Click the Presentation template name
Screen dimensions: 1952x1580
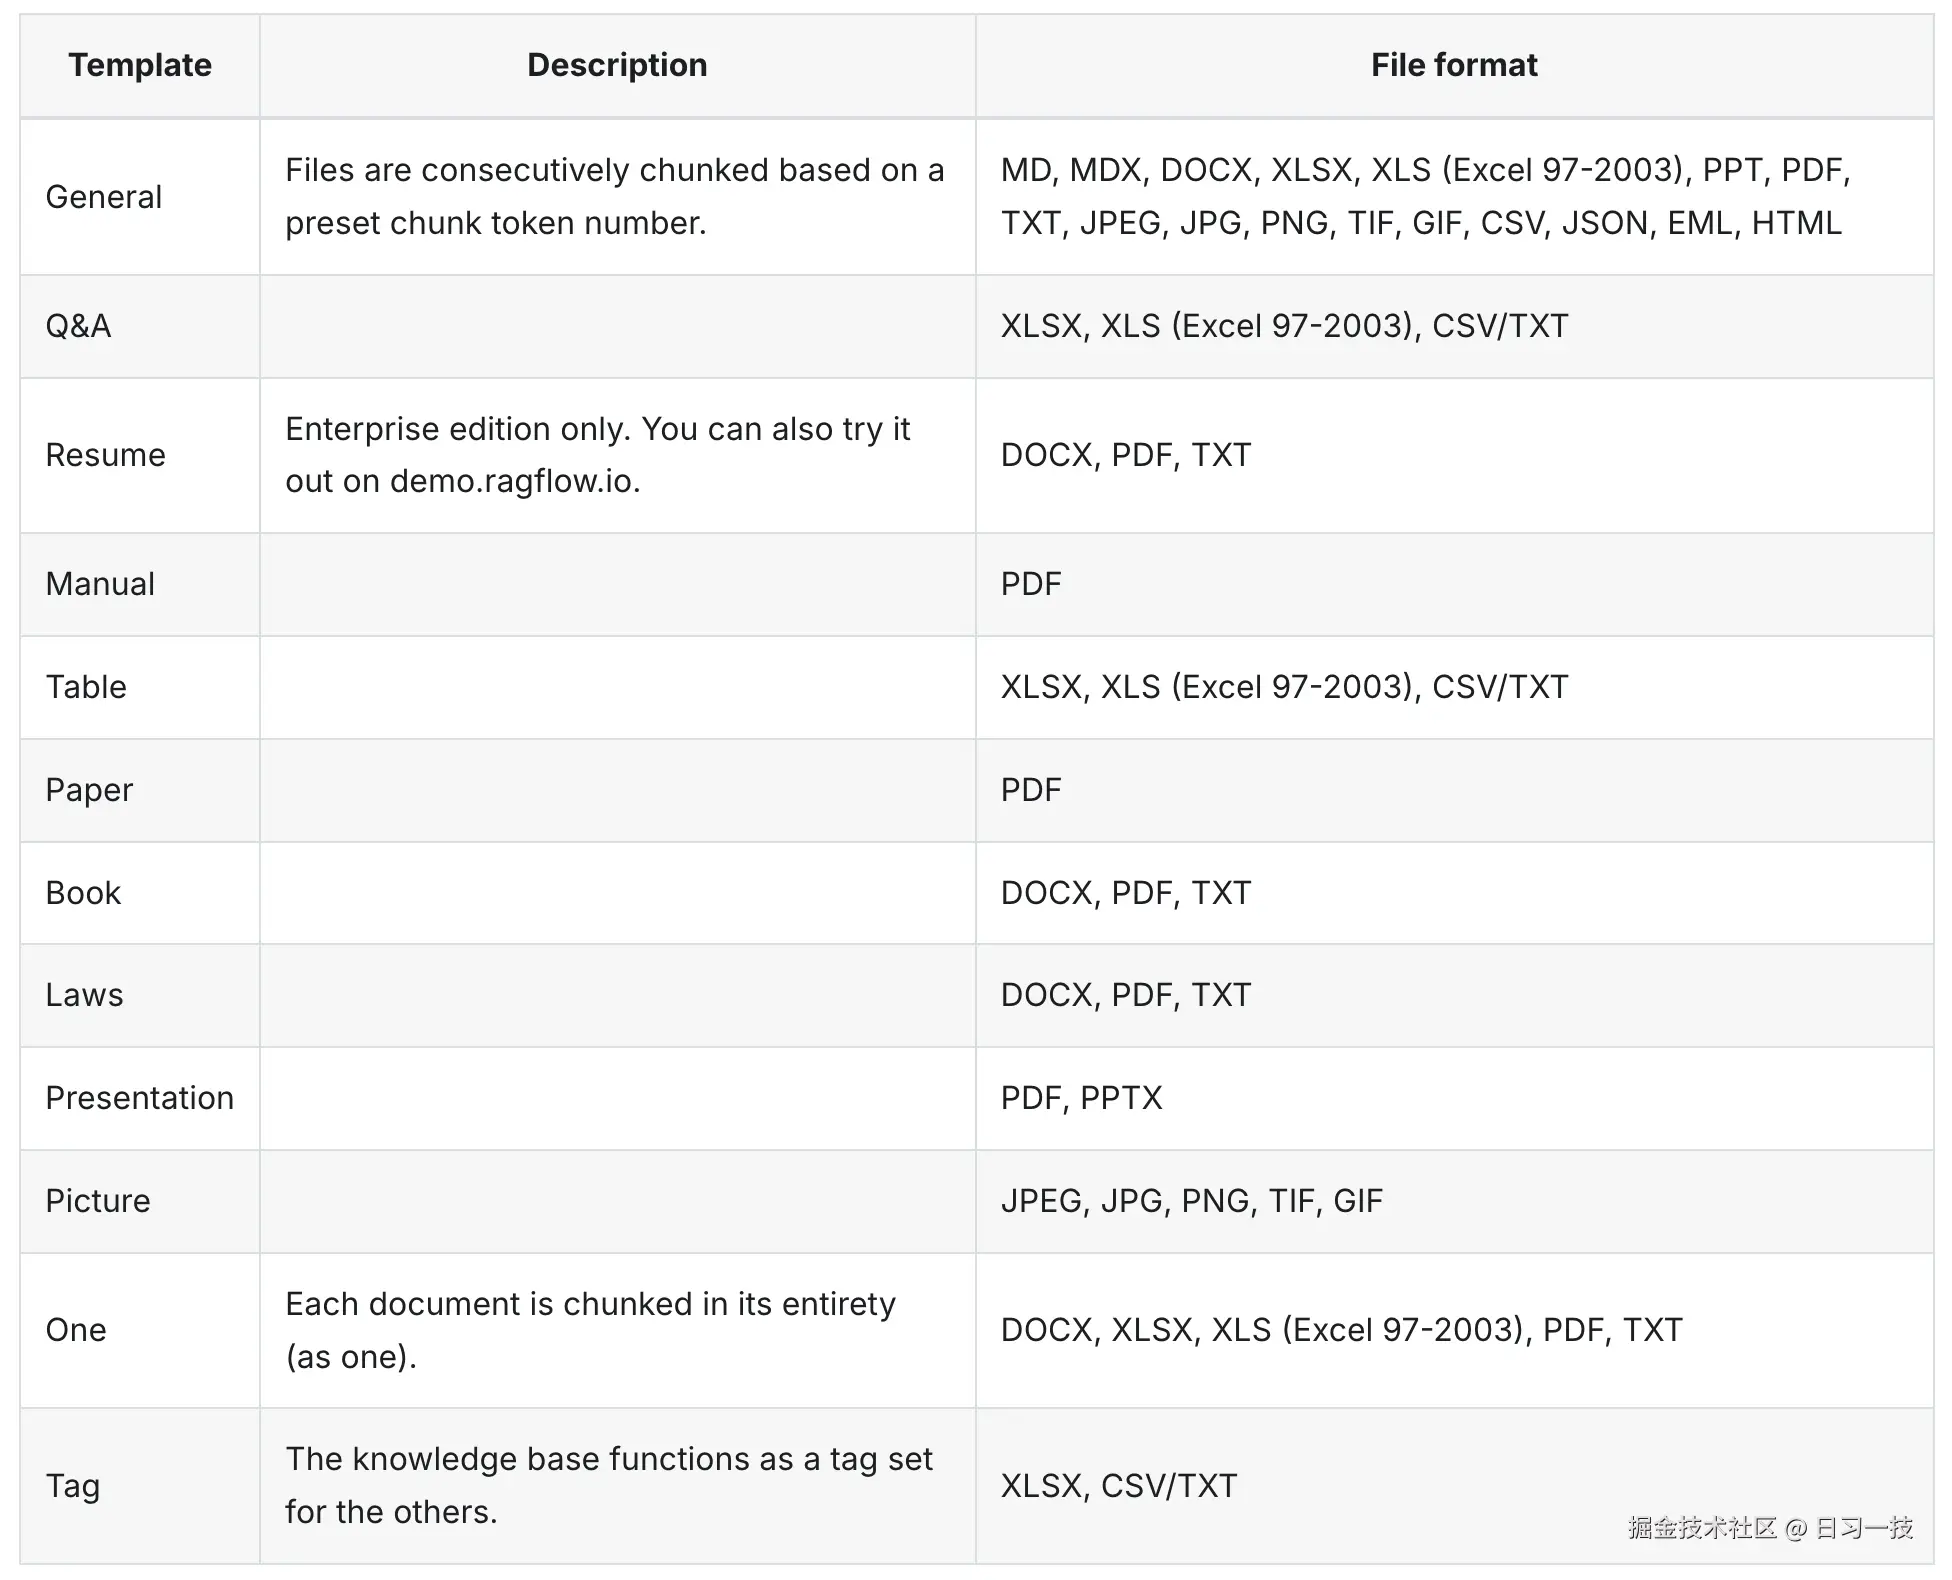(139, 1098)
